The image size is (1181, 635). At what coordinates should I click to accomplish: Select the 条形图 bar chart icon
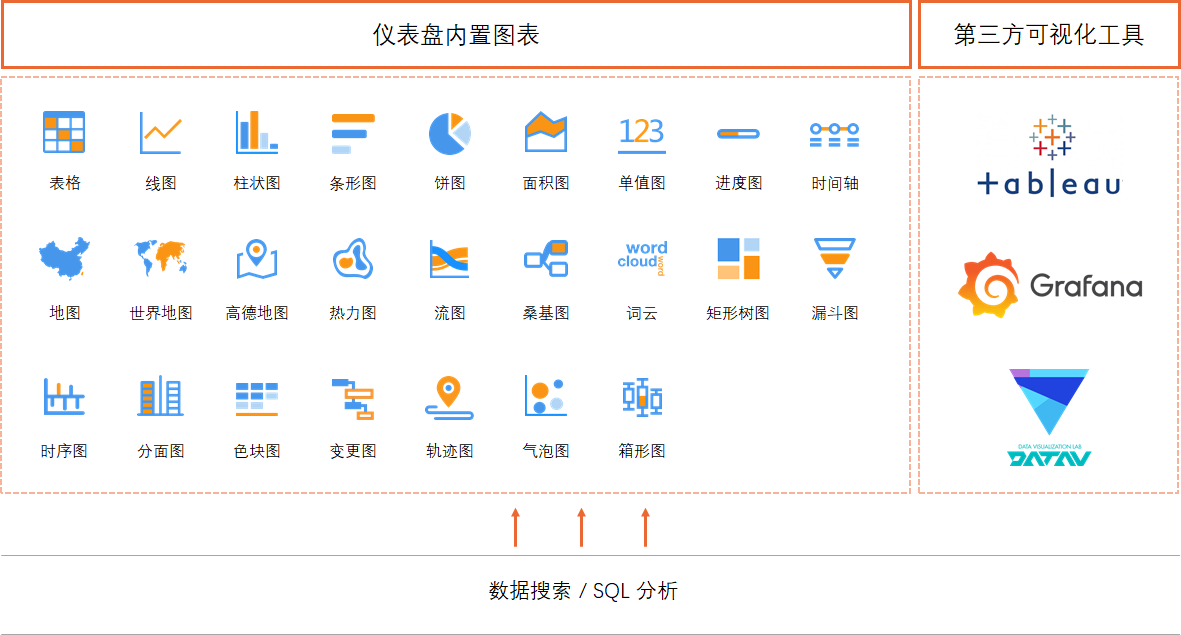[353, 133]
